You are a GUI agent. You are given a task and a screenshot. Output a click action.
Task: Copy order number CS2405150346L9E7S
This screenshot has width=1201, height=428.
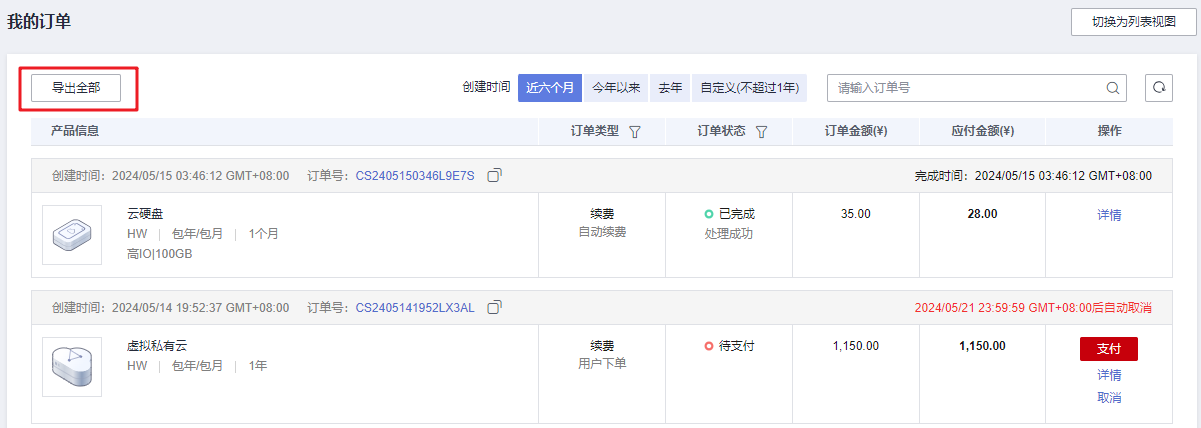(x=494, y=175)
